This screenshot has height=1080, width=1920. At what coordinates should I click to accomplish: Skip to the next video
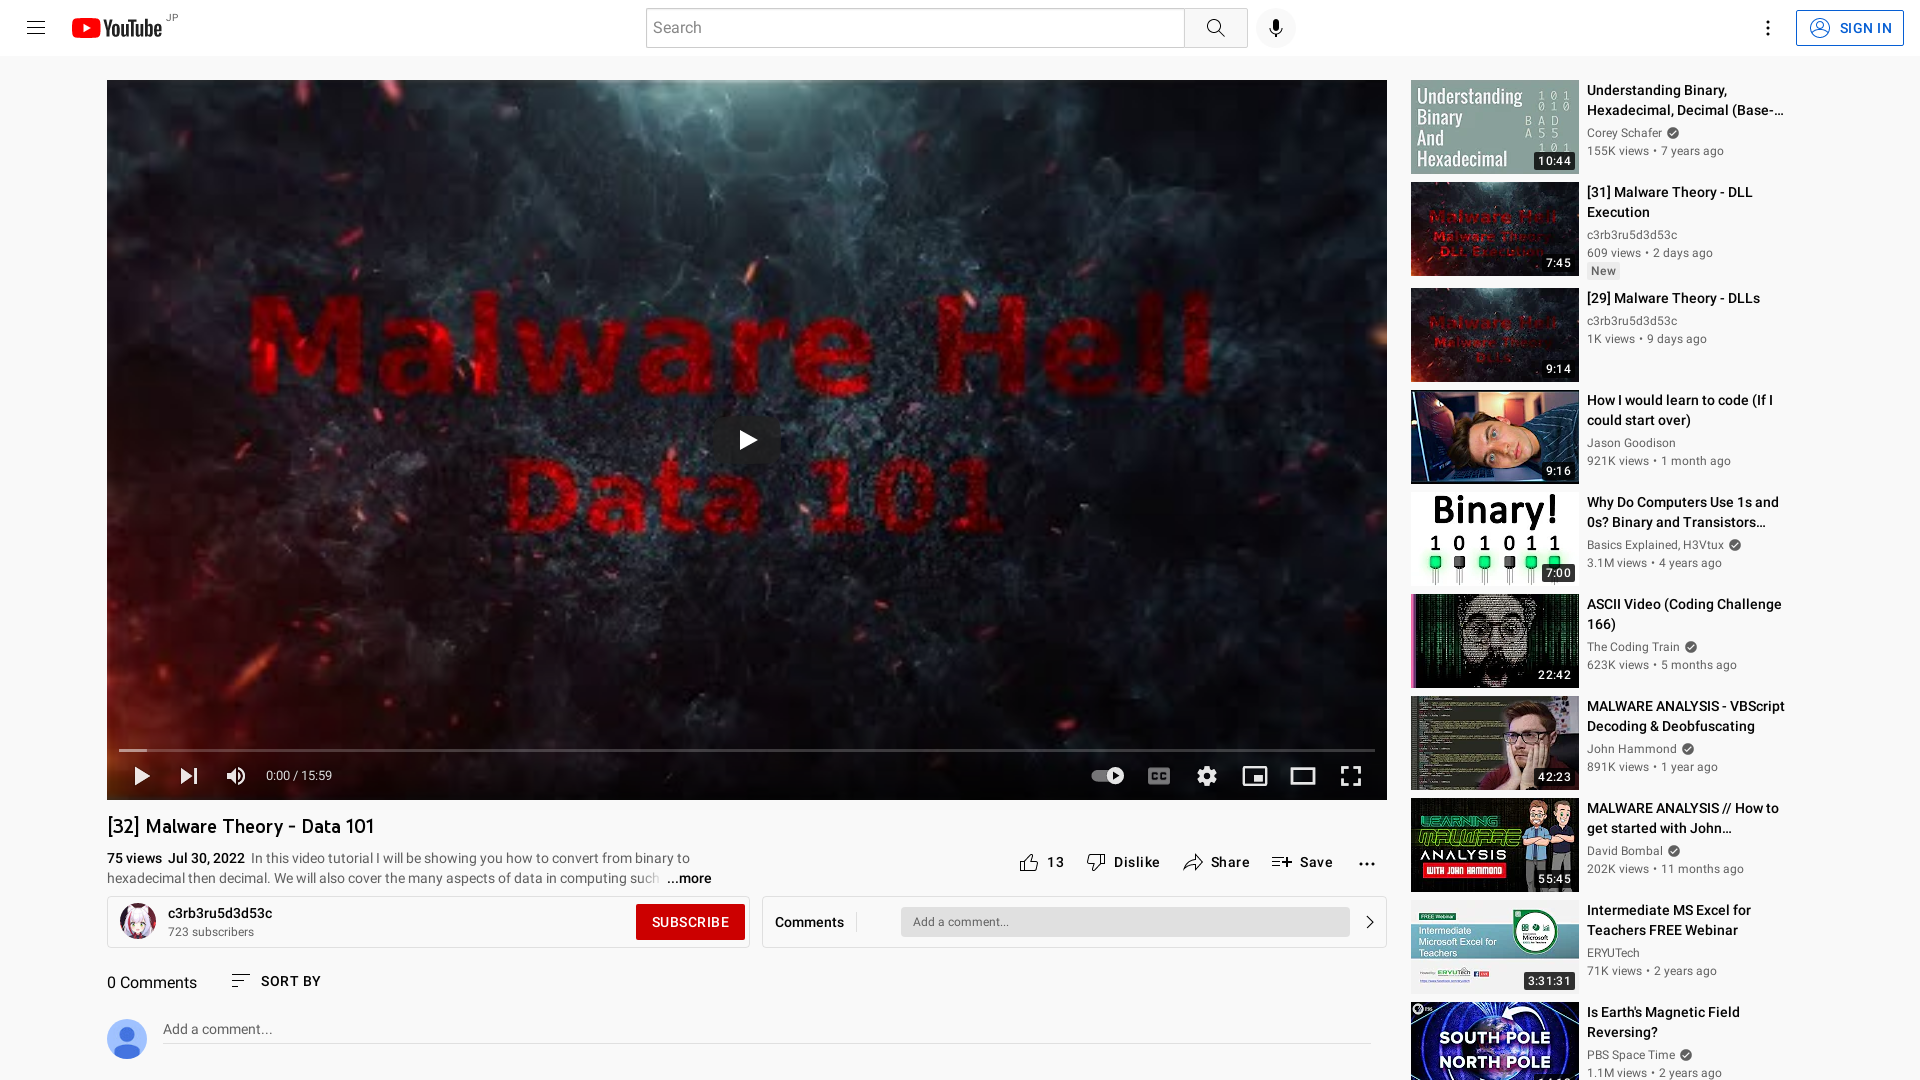[188, 775]
